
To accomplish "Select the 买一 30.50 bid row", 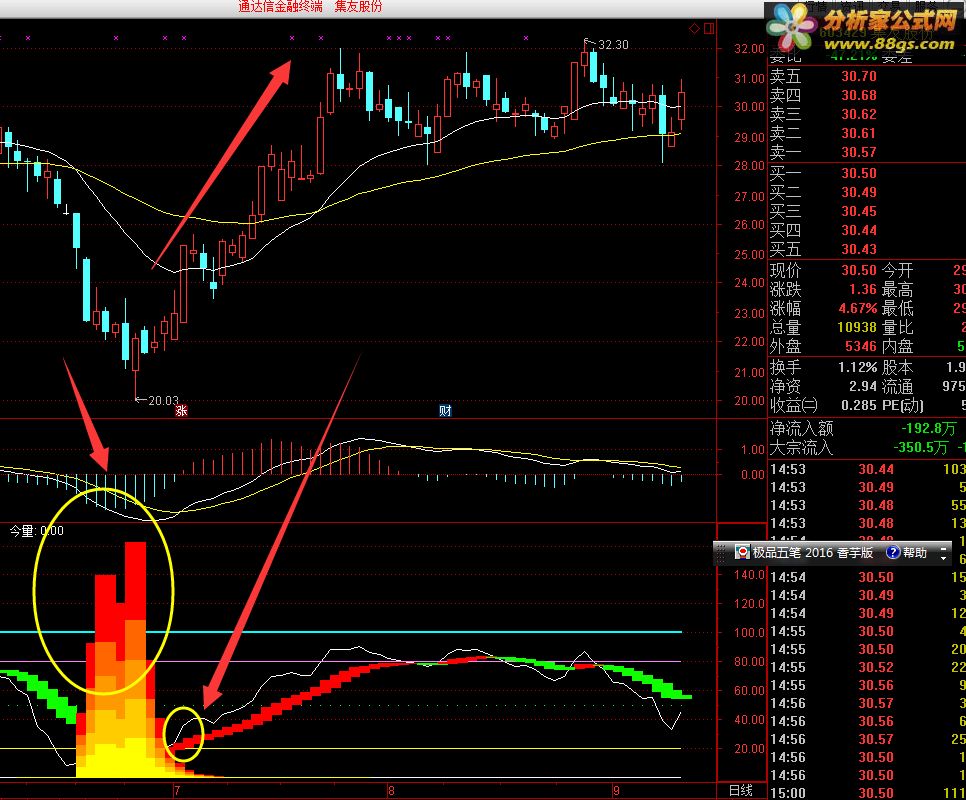I will (867, 173).
